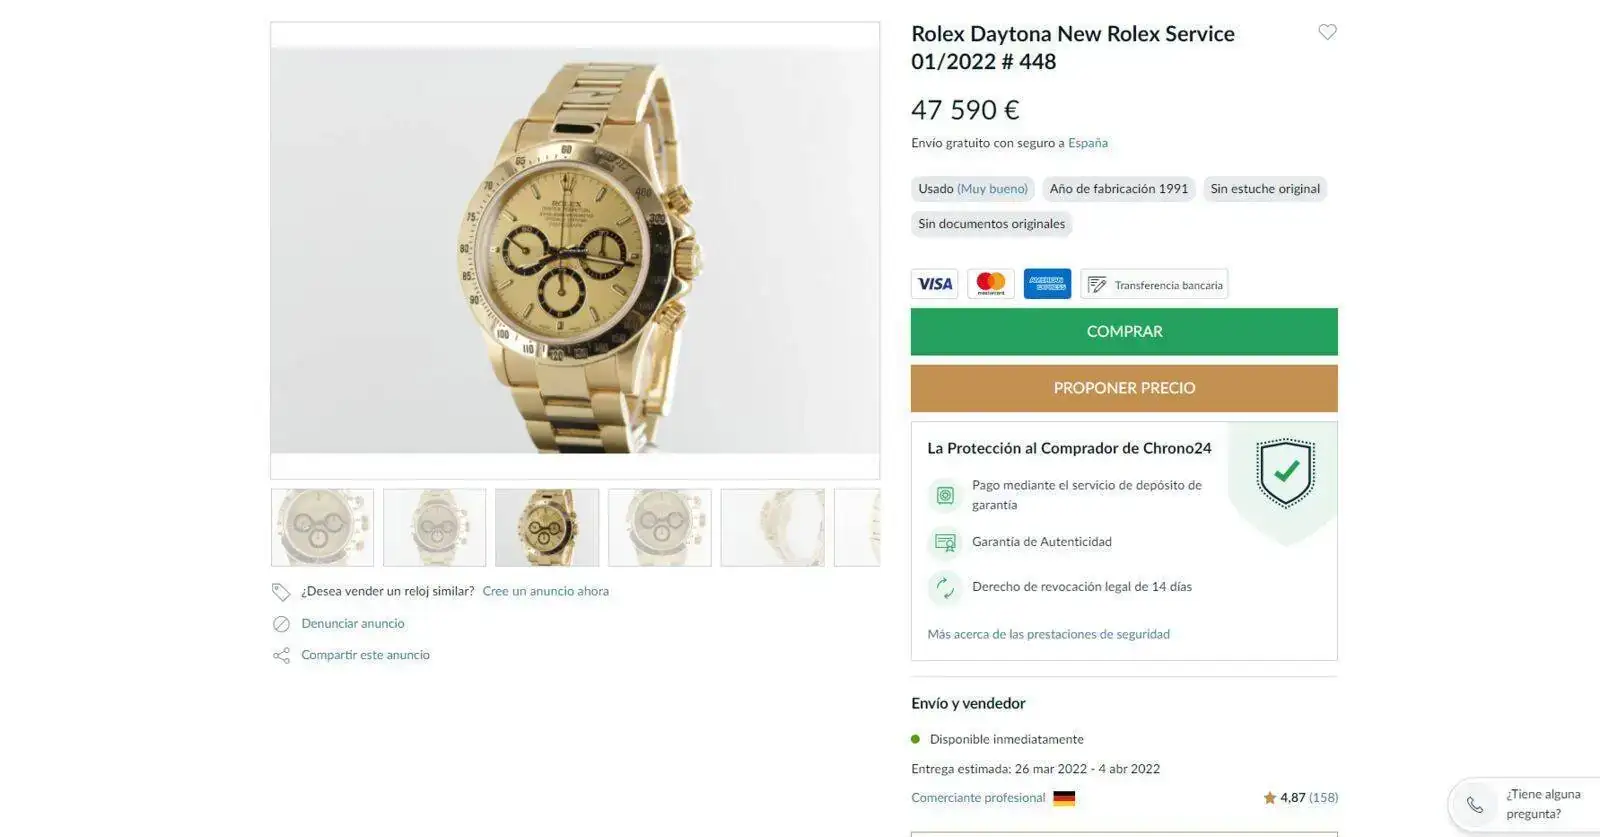Click the phone icon for questions
Viewport: 1600px width, 837px height.
(x=1474, y=805)
